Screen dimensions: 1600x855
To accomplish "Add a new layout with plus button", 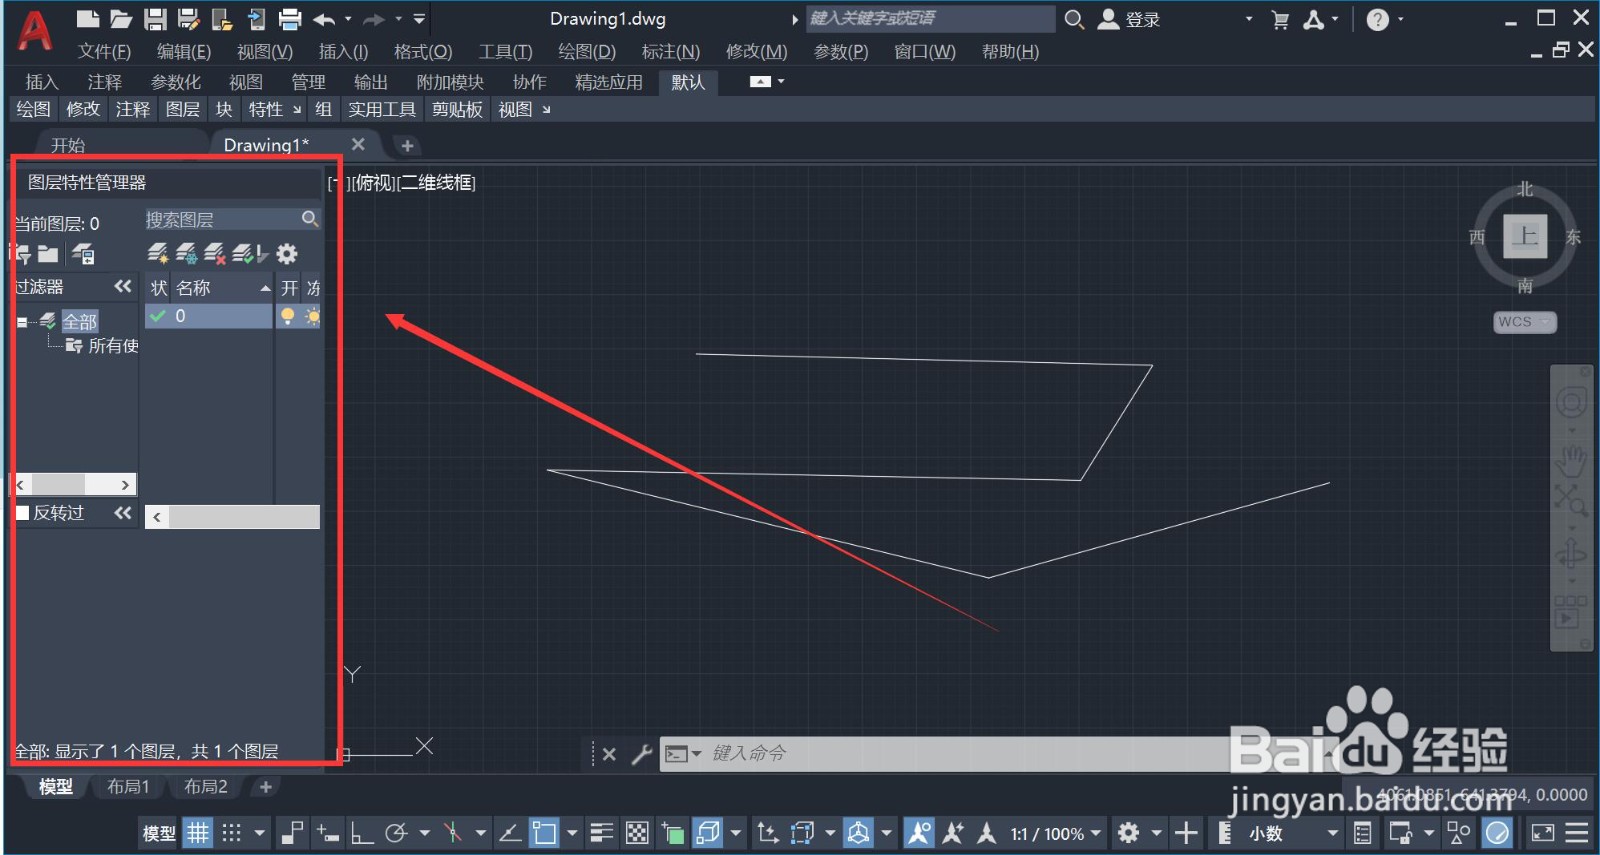I will tap(265, 787).
